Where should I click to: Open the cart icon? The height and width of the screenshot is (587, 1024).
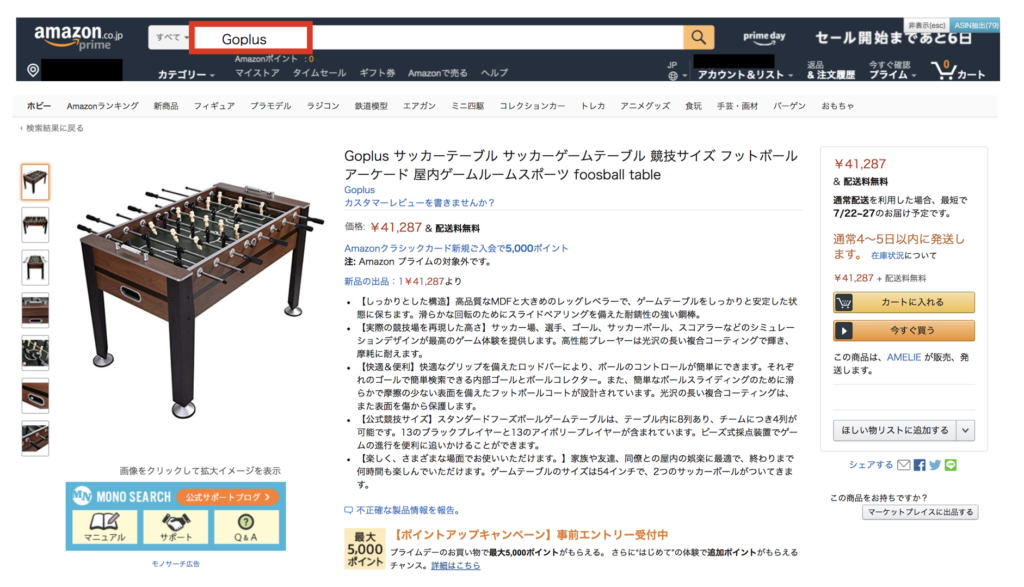[x=958, y=69]
